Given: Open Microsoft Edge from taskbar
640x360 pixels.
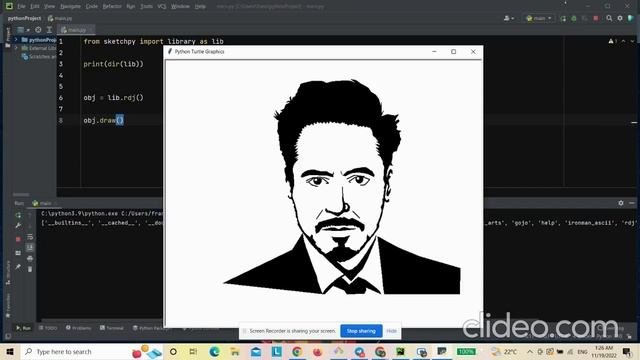Looking at the screenshot, I should [x=214, y=351].
